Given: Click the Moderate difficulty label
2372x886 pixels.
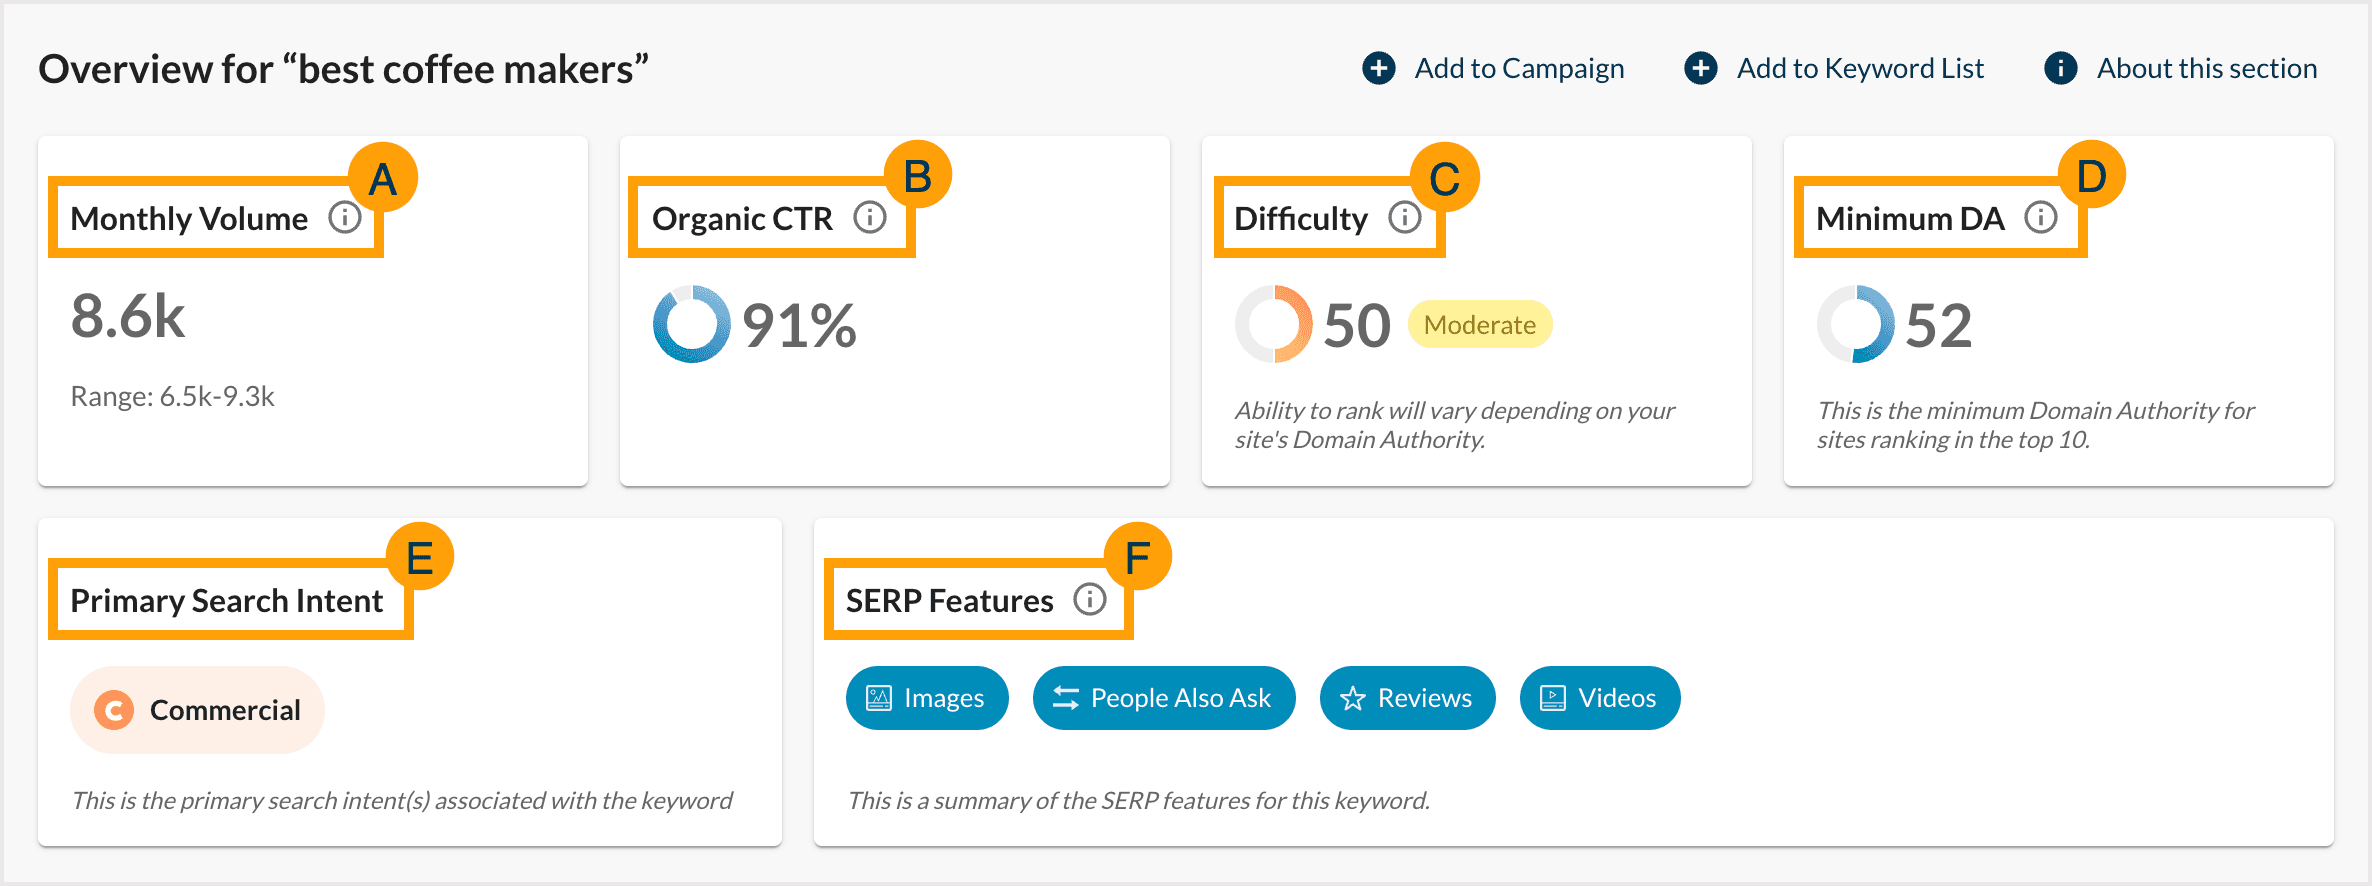Looking at the screenshot, I should [x=1479, y=324].
